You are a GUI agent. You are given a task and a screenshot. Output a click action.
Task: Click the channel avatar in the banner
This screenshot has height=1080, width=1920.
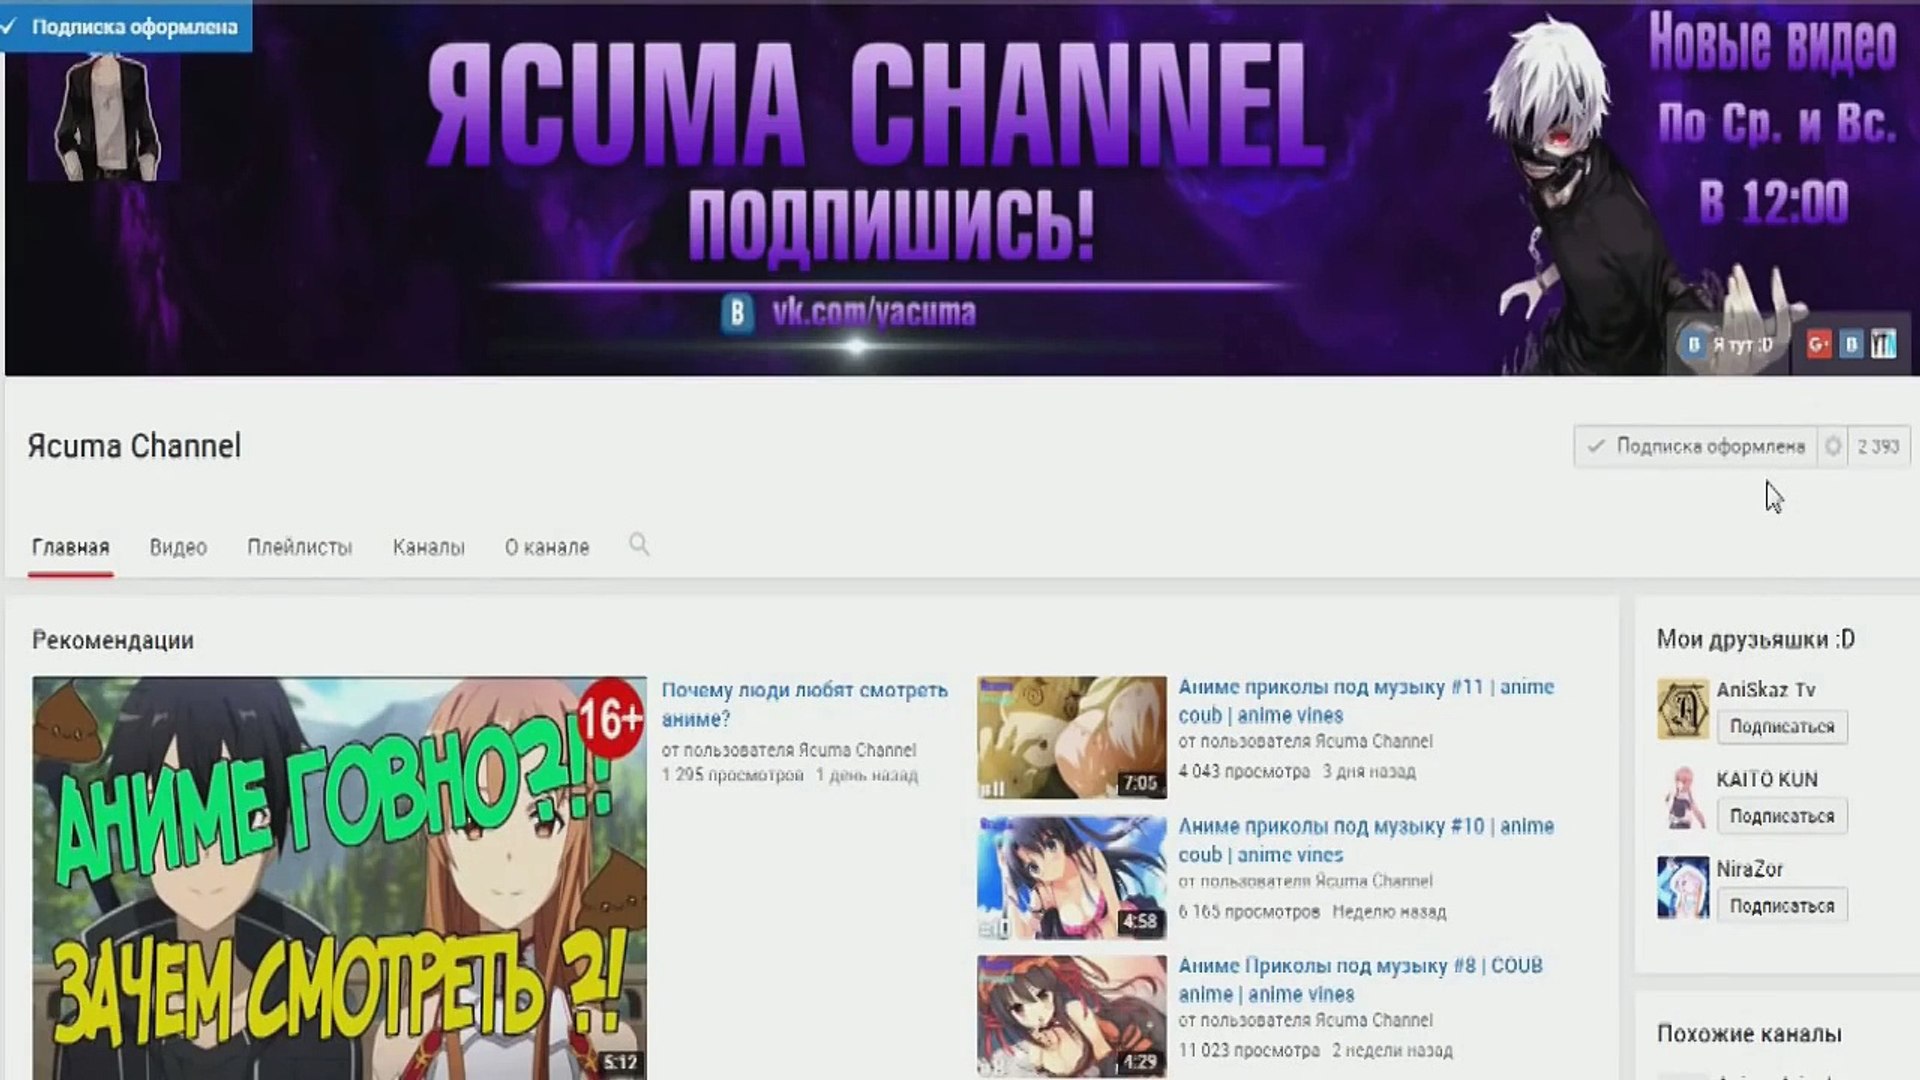[x=104, y=115]
